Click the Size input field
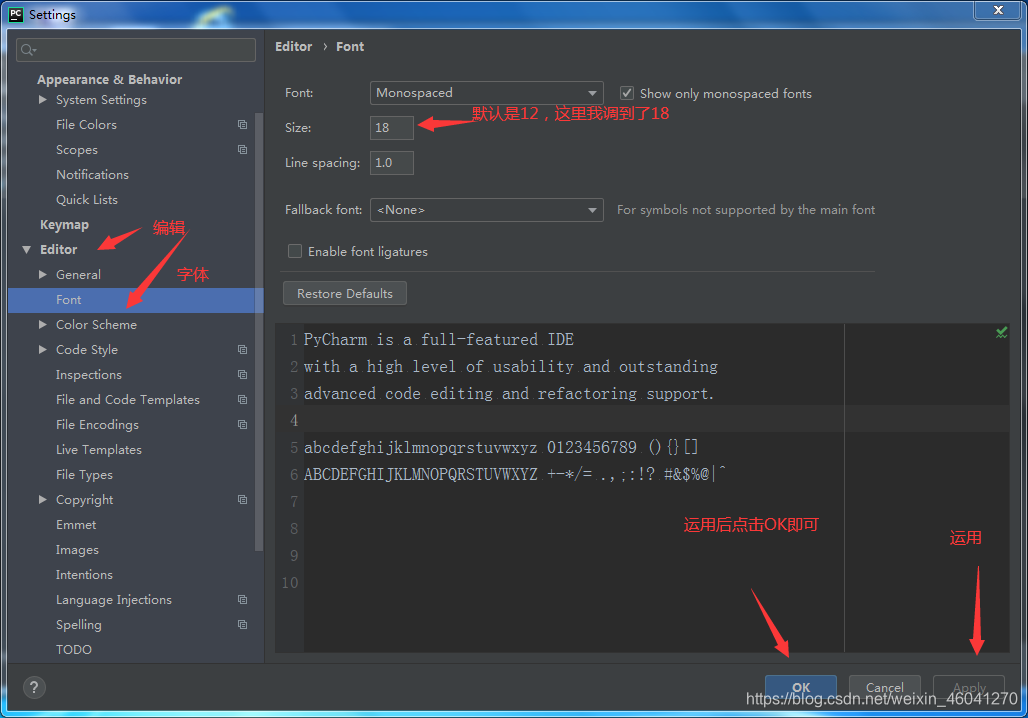 pos(392,128)
